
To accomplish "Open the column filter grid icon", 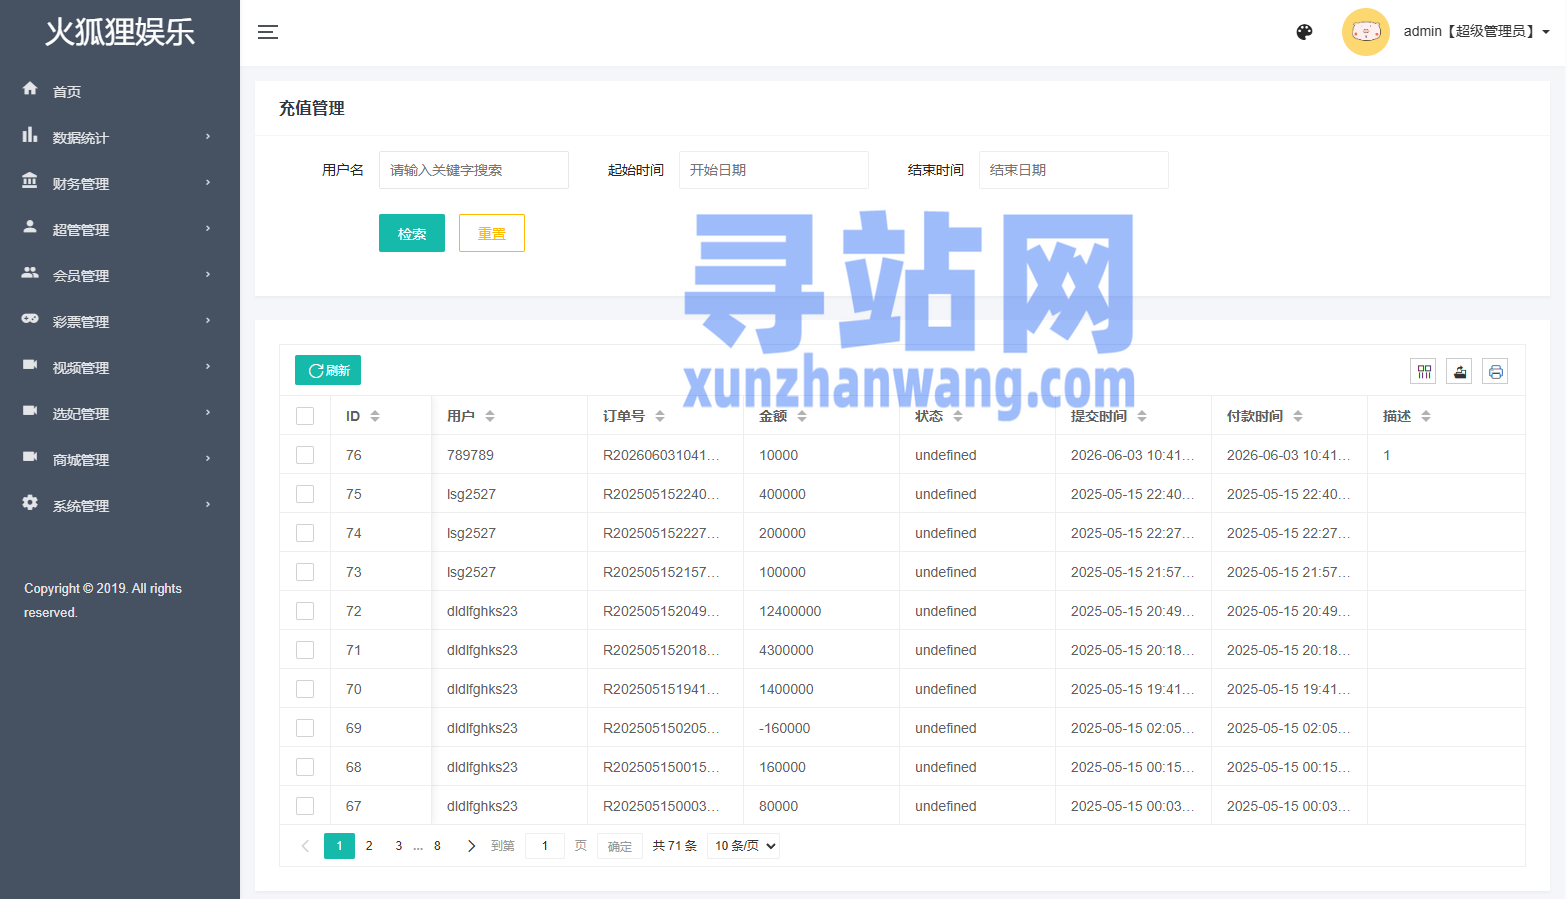I will pos(1424,372).
